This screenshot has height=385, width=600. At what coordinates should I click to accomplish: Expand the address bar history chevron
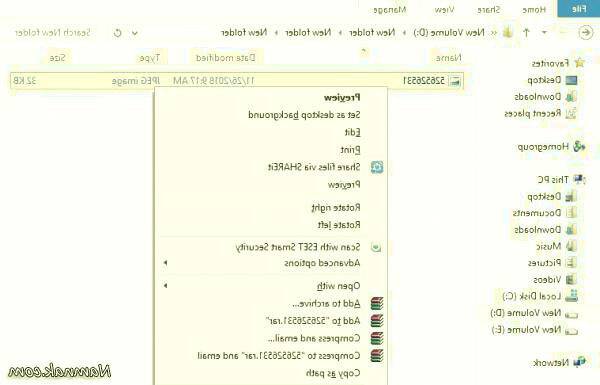pos(135,33)
